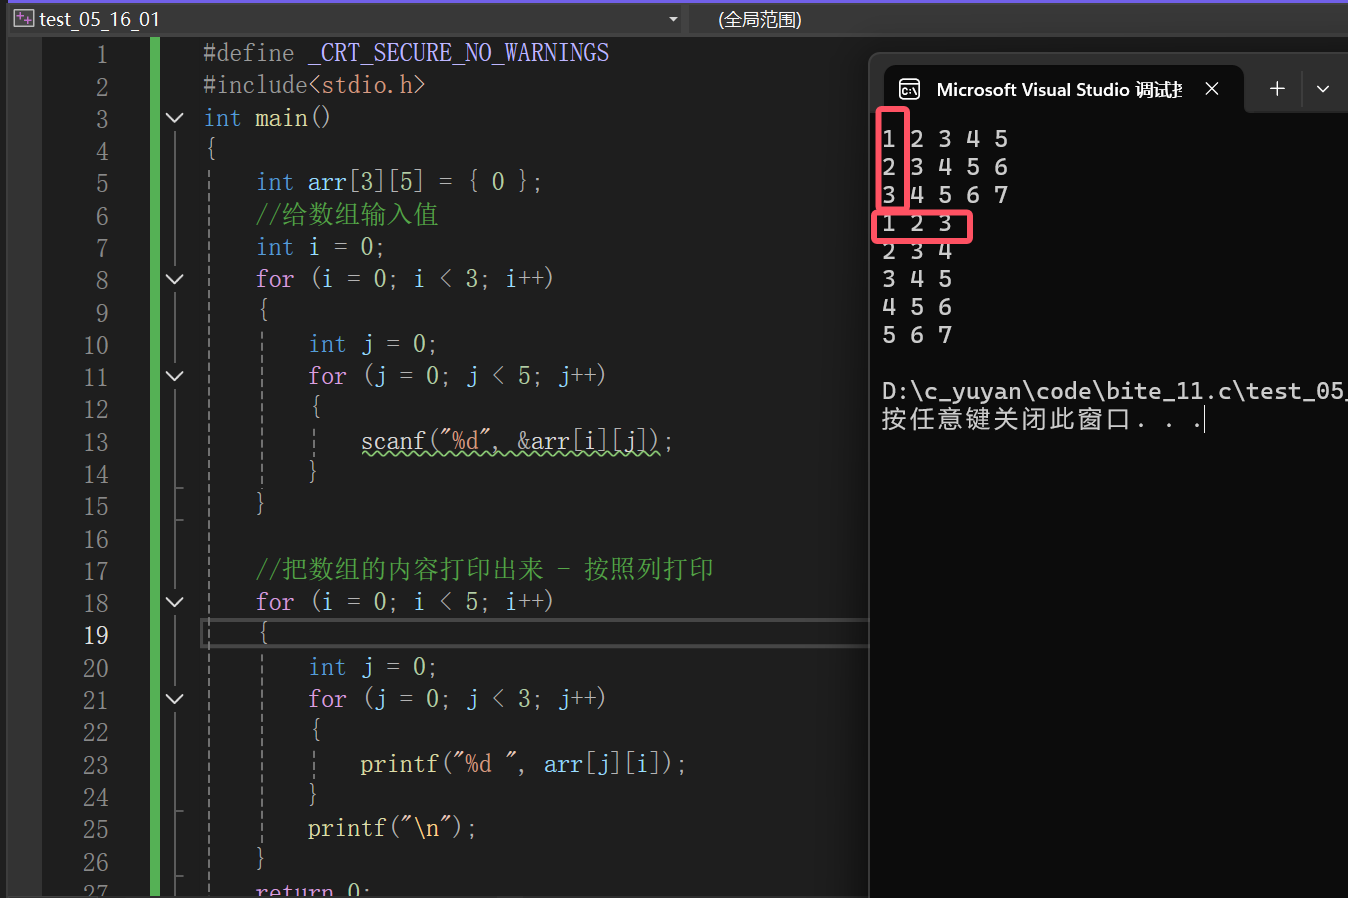Click the console icon on the debug console tab
Screen dimensions: 1348x898
pyautogui.click(x=909, y=90)
